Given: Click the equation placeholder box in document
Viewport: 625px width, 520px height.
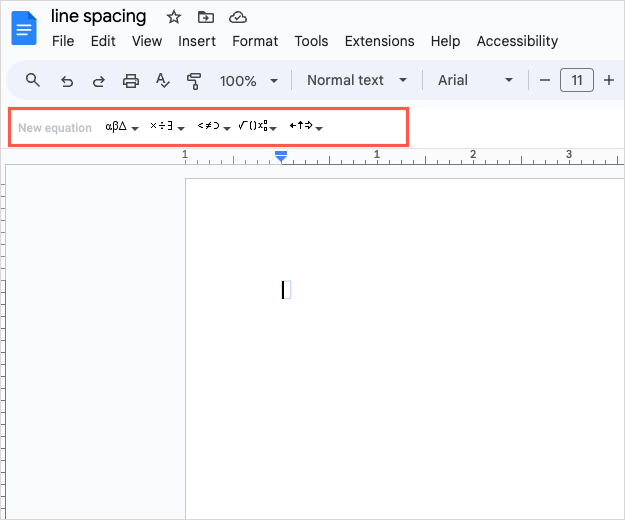Looking at the screenshot, I should (x=287, y=290).
